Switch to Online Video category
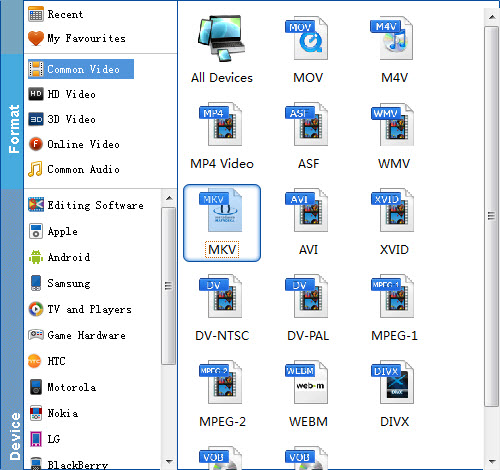This screenshot has height=470, width=500. click(x=74, y=144)
